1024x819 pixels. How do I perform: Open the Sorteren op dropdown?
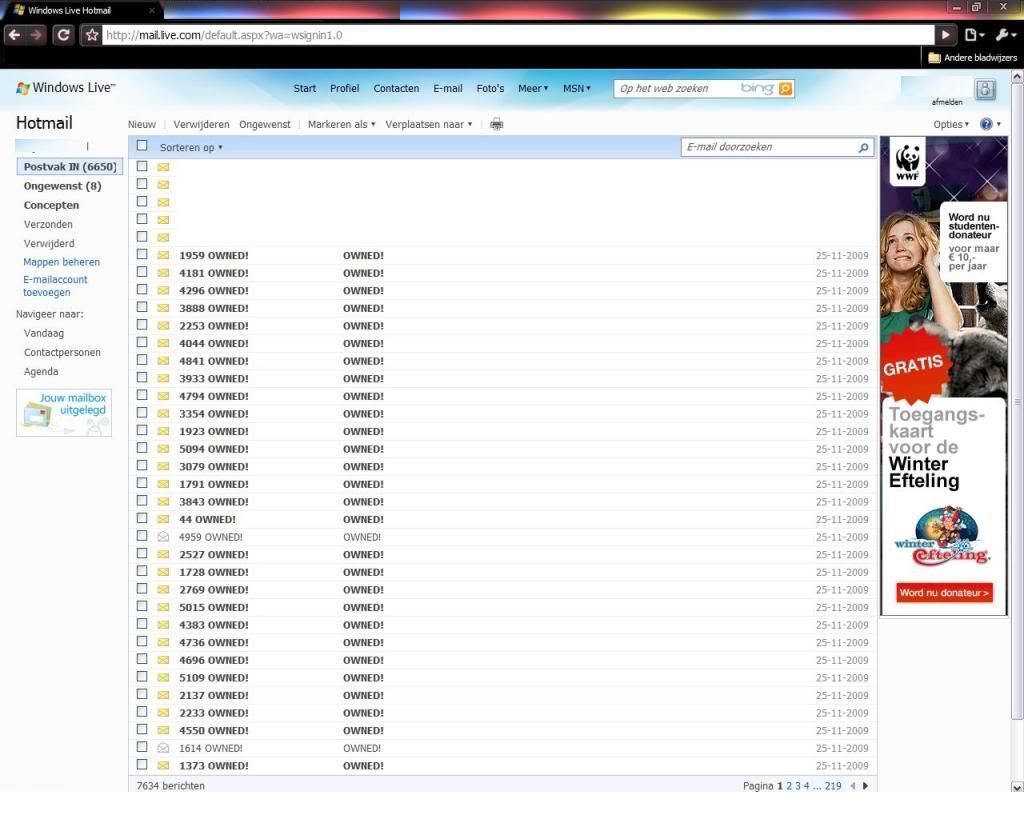191,148
